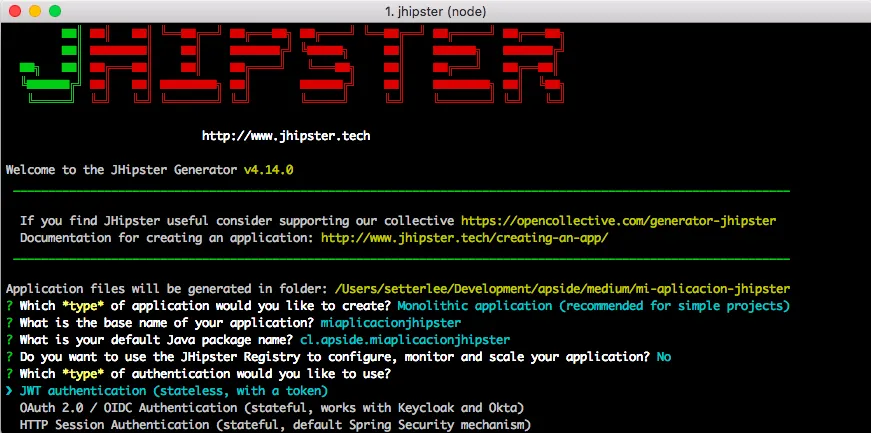Click the question 'What is your default Java package name?'

coord(157,340)
